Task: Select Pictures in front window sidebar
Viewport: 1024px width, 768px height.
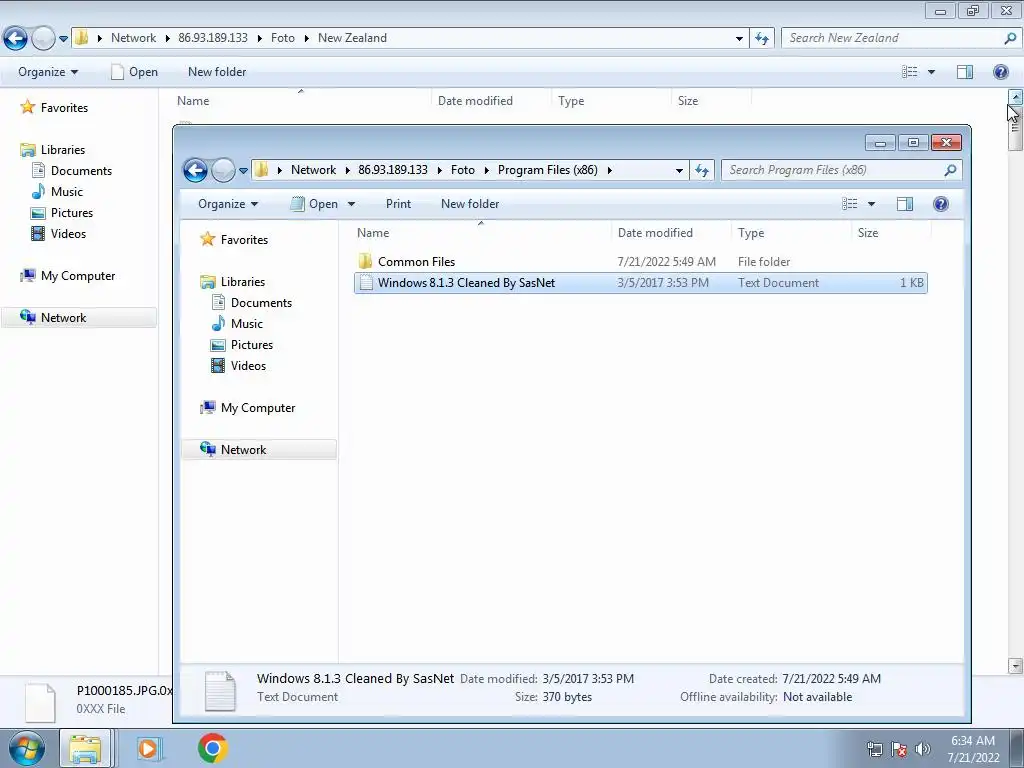Action: [251, 345]
